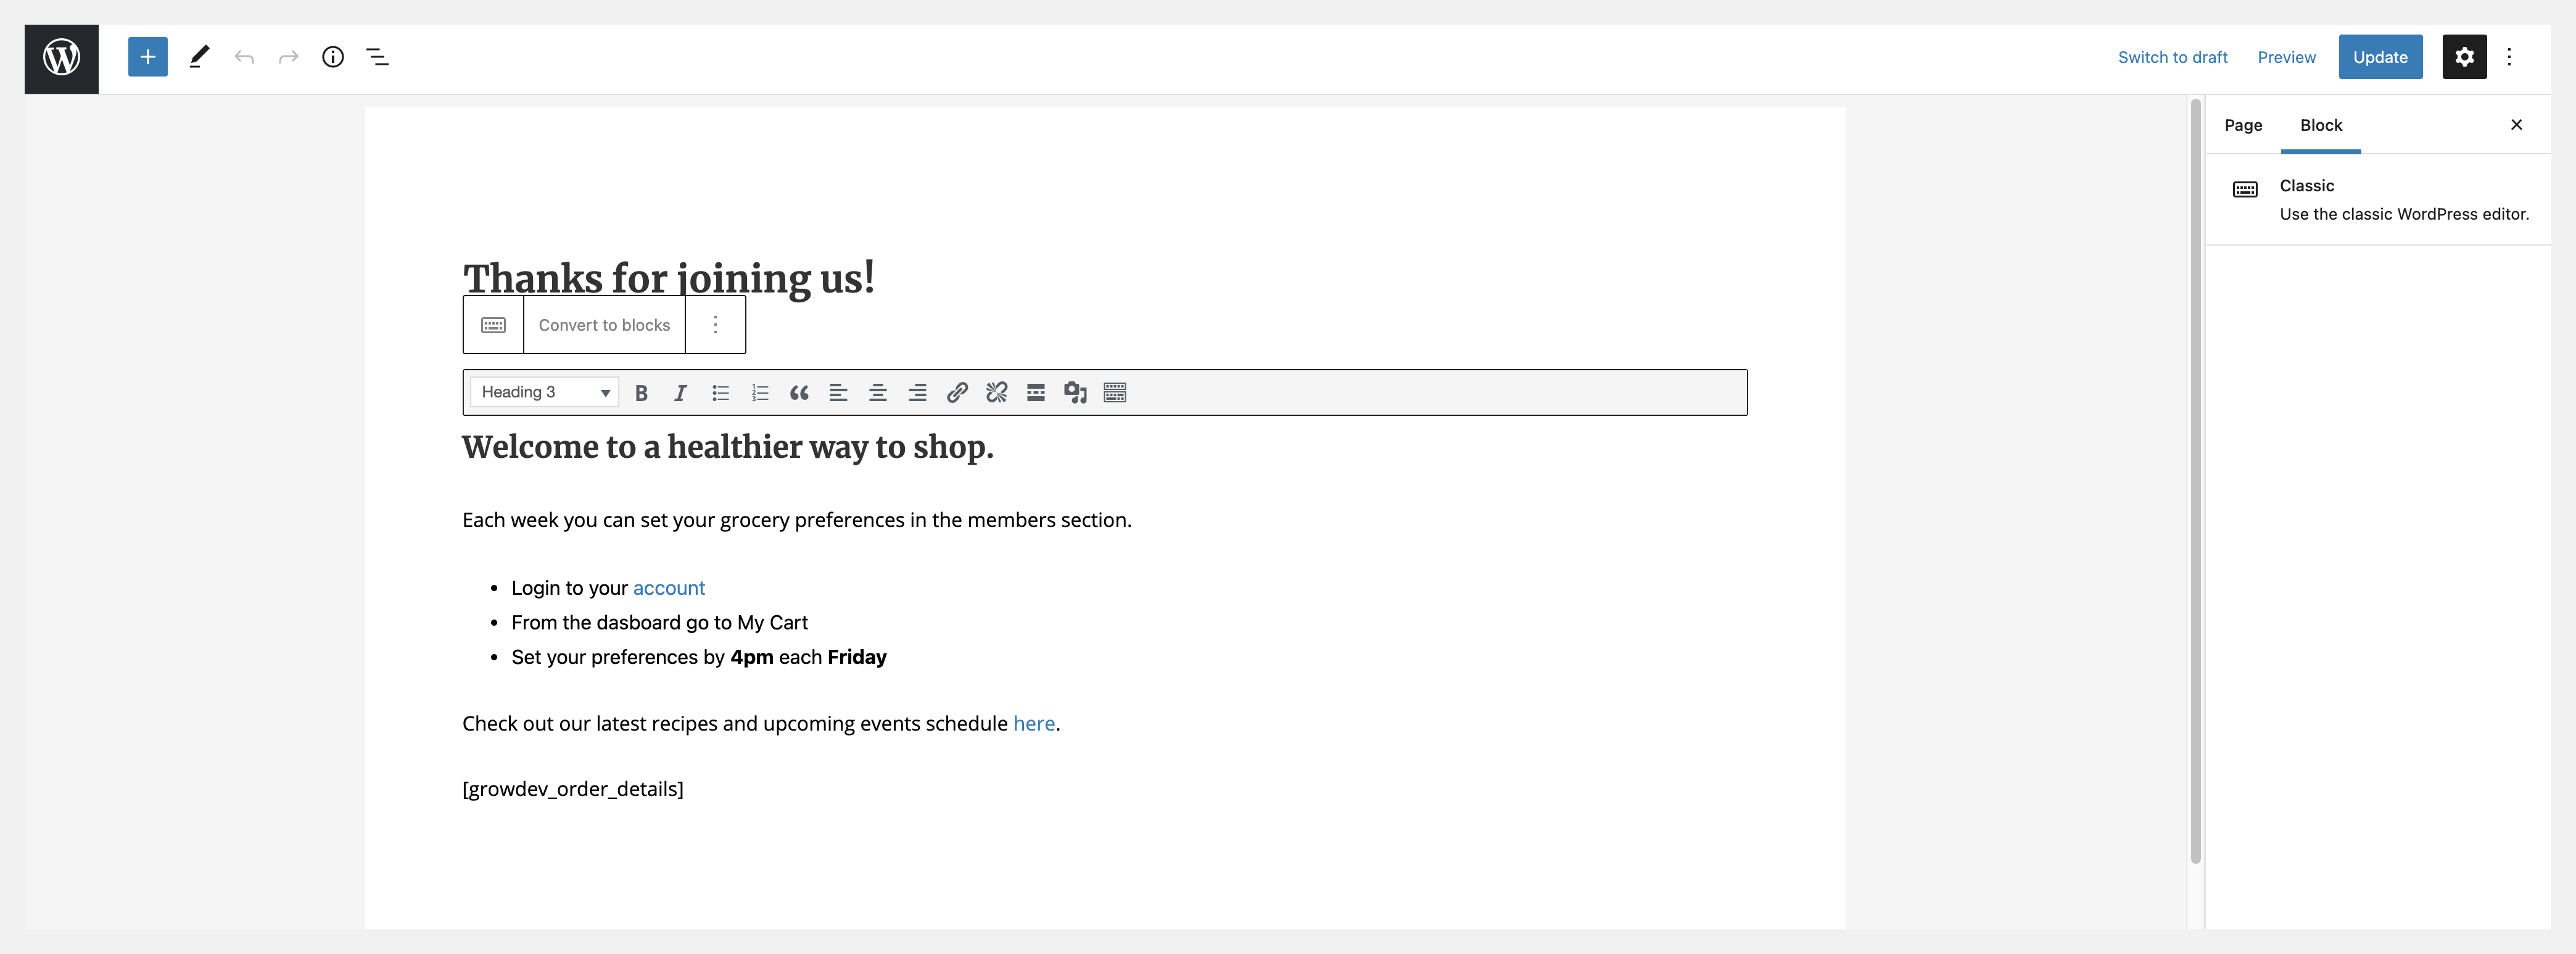Click the remove link icon
This screenshot has width=2576, height=954.
[996, 393]
